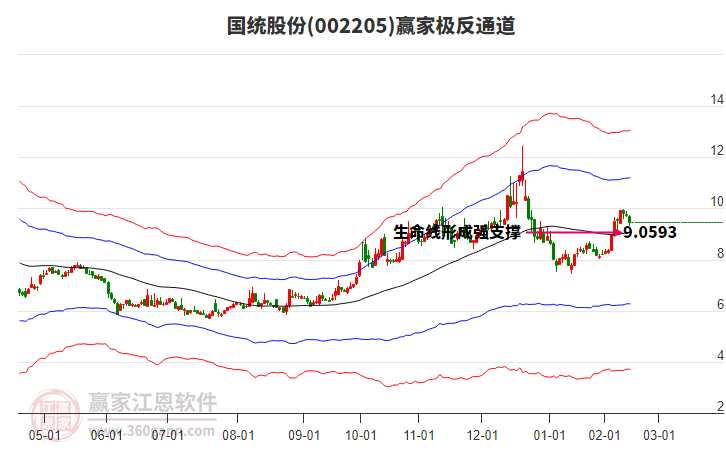Click the y-axis value 10
The width and height of the screenshot is (726, 450).
(717, 201)
